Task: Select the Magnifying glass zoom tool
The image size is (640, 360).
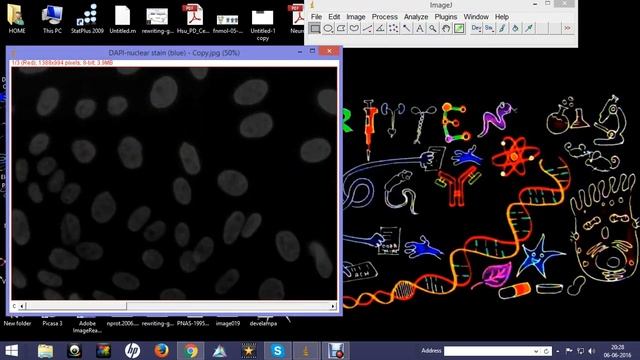Action: pos(432,28)
